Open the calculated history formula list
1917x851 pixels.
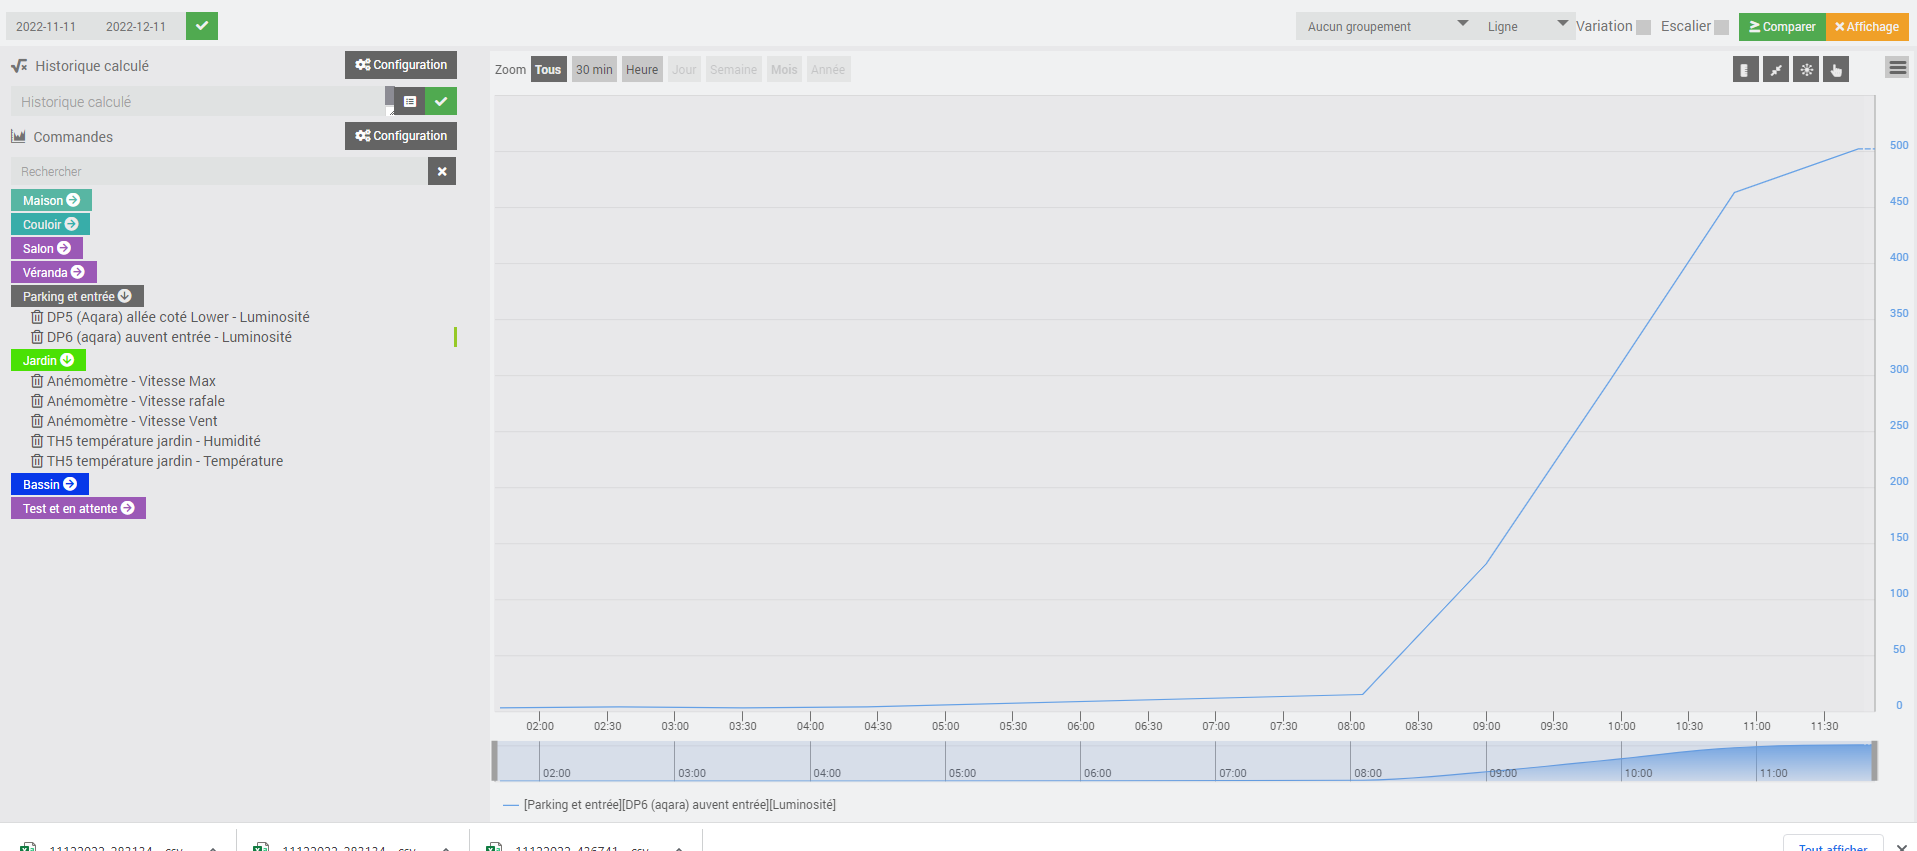pos(410,101)
